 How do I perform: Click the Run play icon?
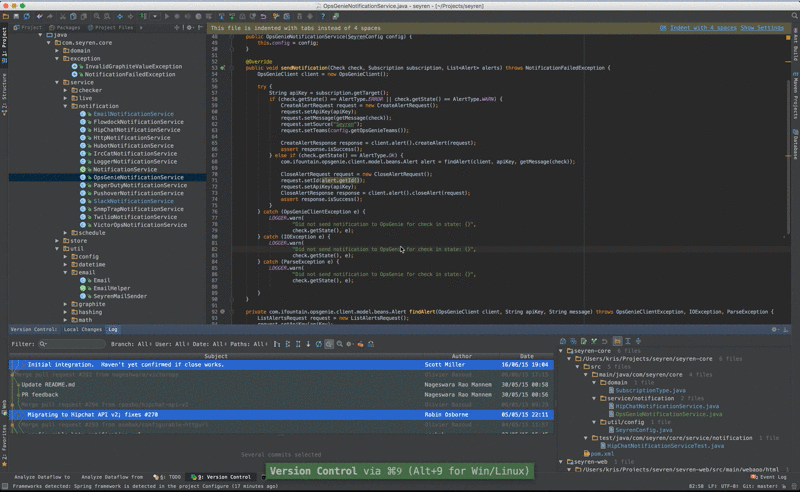click(167, 16)
